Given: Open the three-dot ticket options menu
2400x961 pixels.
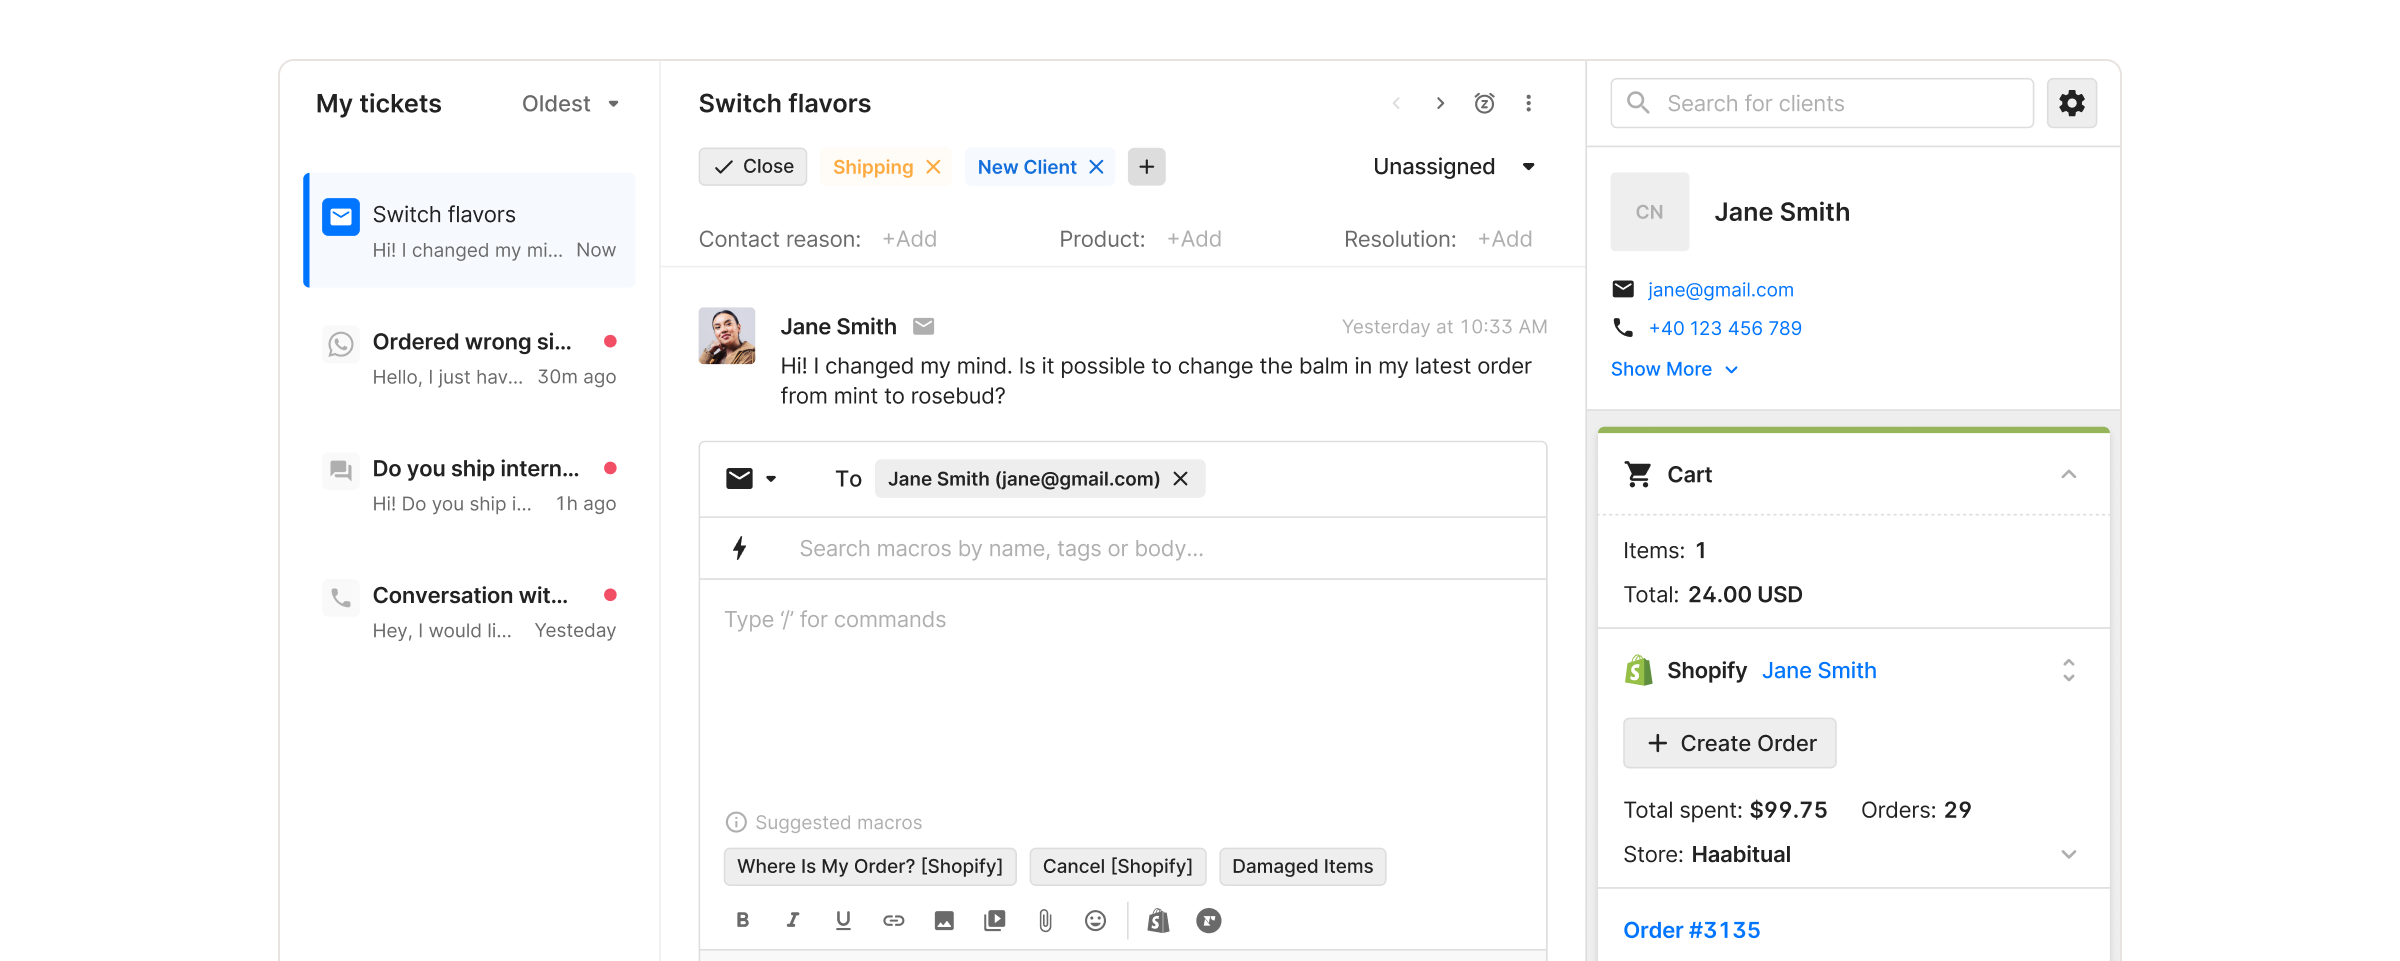Looking at the screenshot, I should 1528,103.
